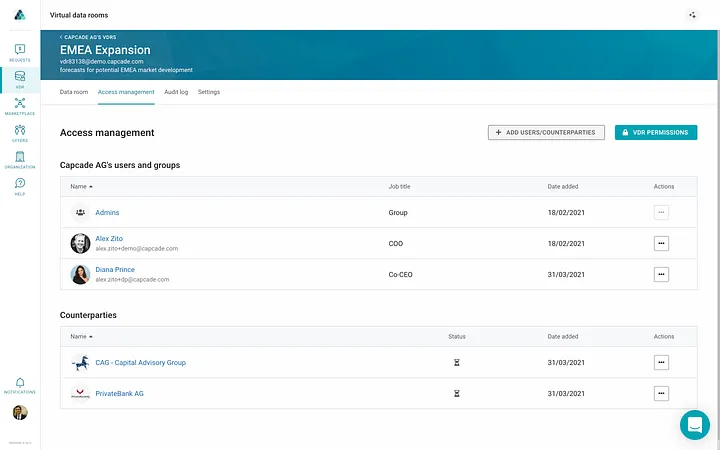Open the Alex Zito user link
The width and height of the screenshot is (720, 450).
tap(109, 239)
